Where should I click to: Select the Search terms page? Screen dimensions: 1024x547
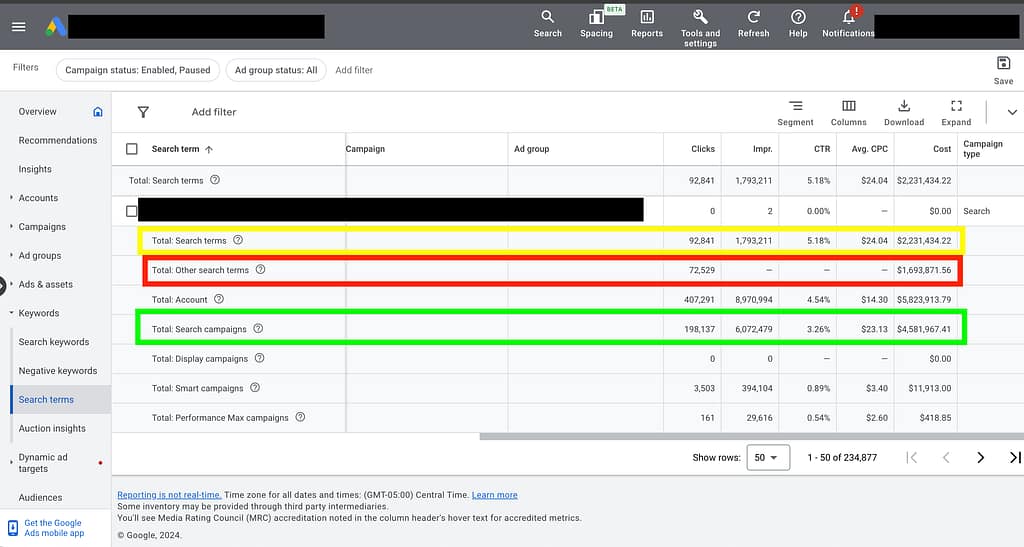46,399
